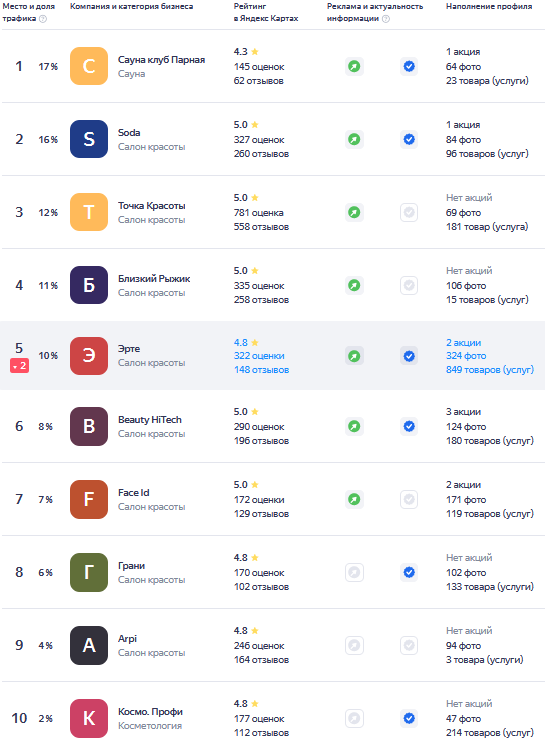Click the blue verified checkmark for Сауна клуб Парная
Viewport: 545px width, 745px height.
tap(409, 66)
